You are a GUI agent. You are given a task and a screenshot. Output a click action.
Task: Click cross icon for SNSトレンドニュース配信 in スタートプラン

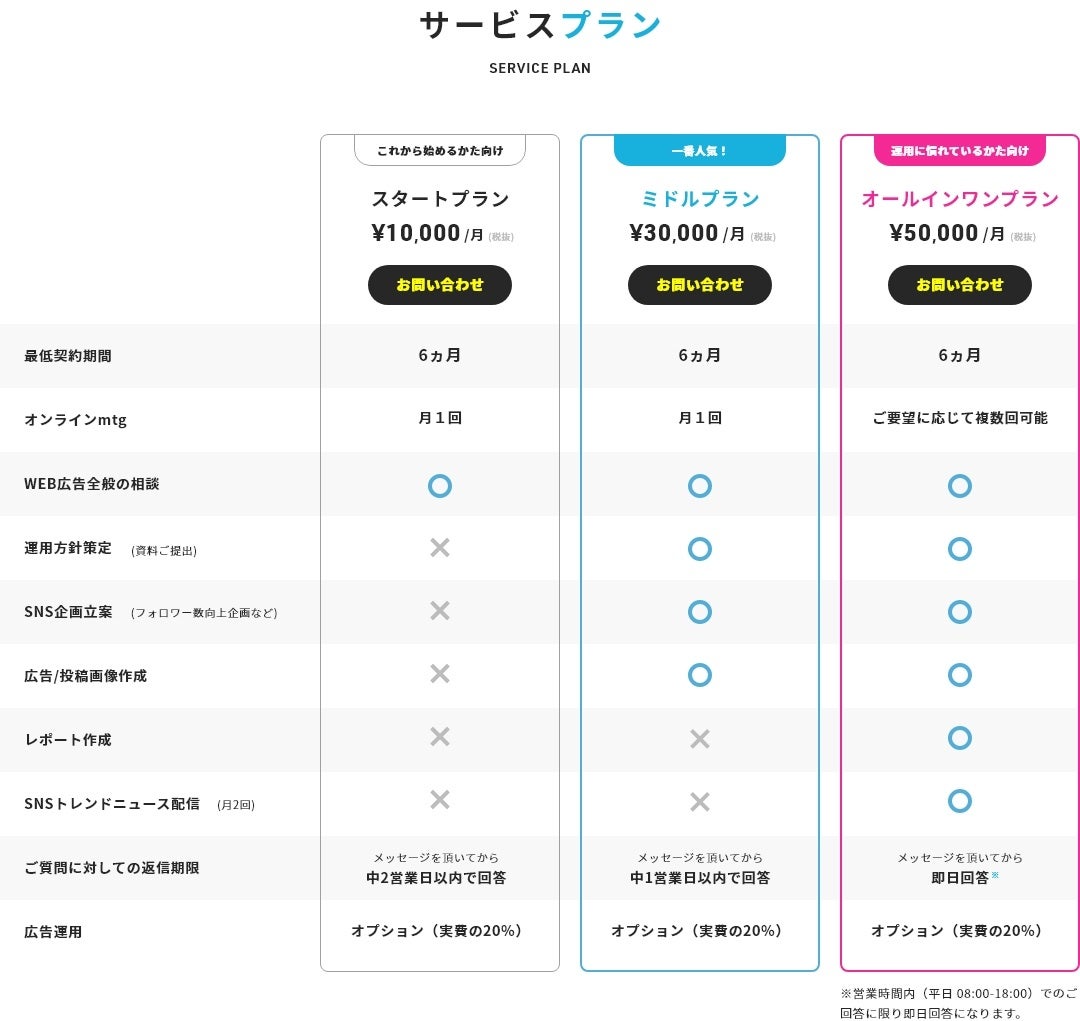(440, 799)
